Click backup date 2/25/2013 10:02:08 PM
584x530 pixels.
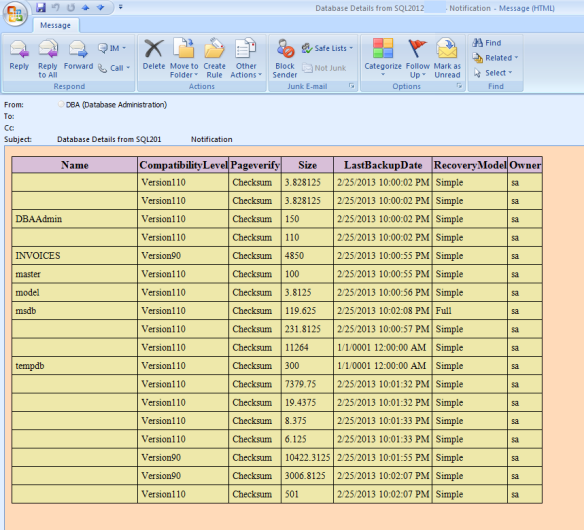(x=383, y=311)
